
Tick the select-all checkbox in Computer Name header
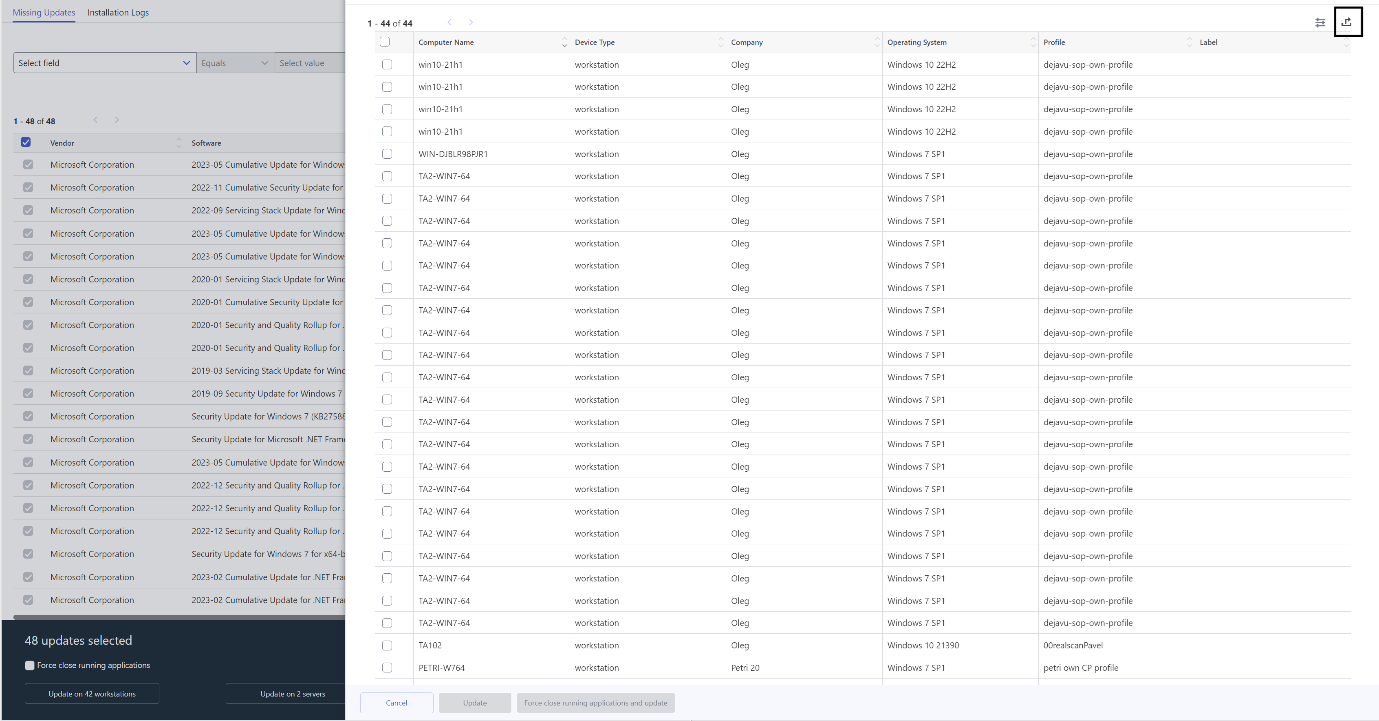[x=385, y=42]
